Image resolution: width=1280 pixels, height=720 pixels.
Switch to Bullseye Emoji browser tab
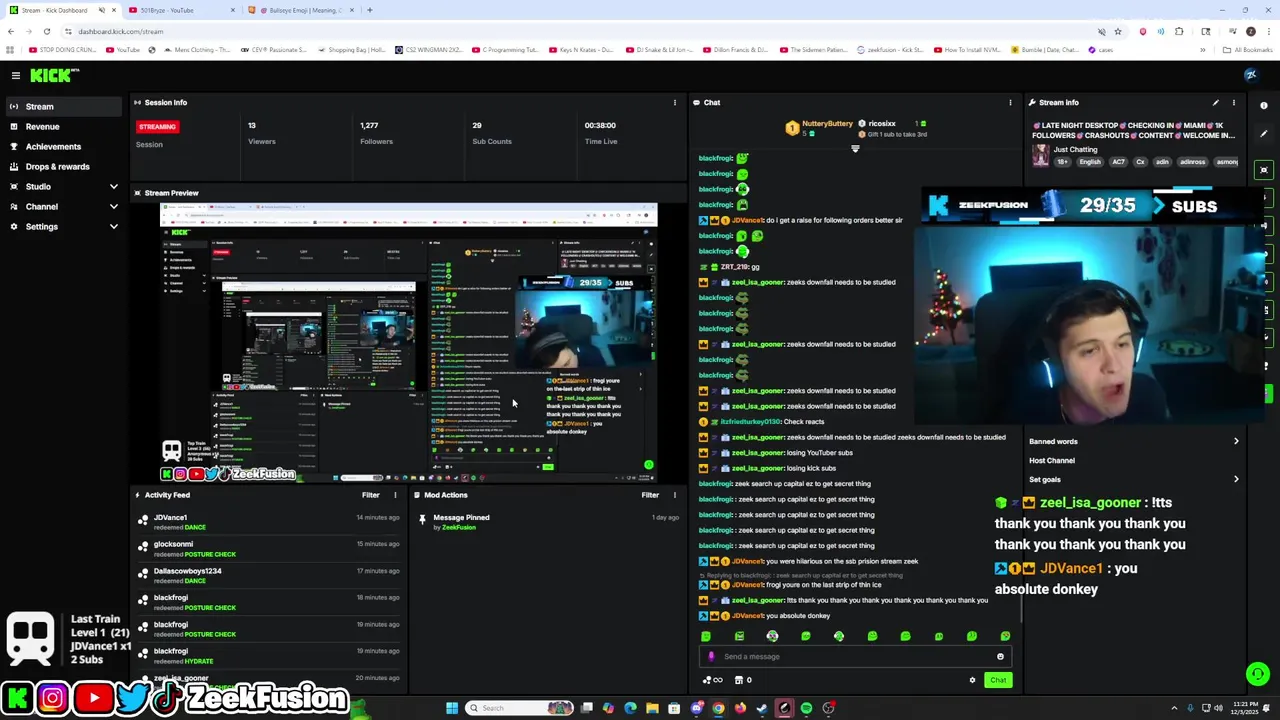300,10
